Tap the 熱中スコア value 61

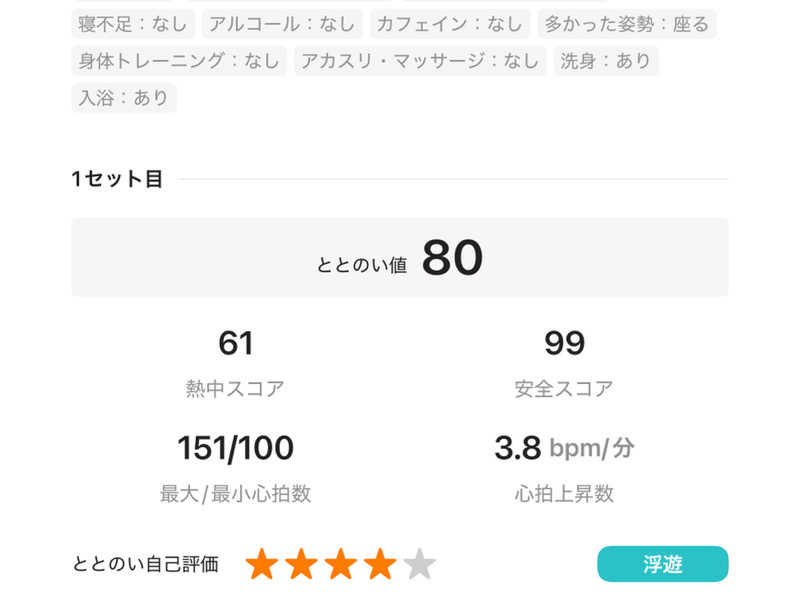point(235,344)
